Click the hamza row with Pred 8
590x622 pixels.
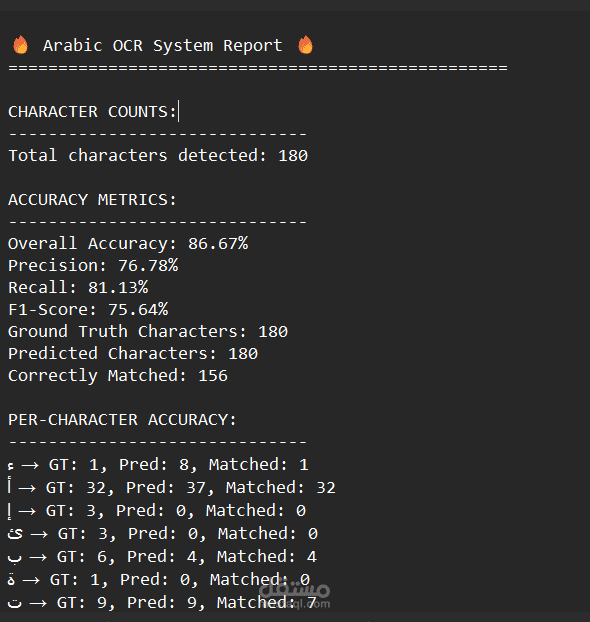(158, 465)
